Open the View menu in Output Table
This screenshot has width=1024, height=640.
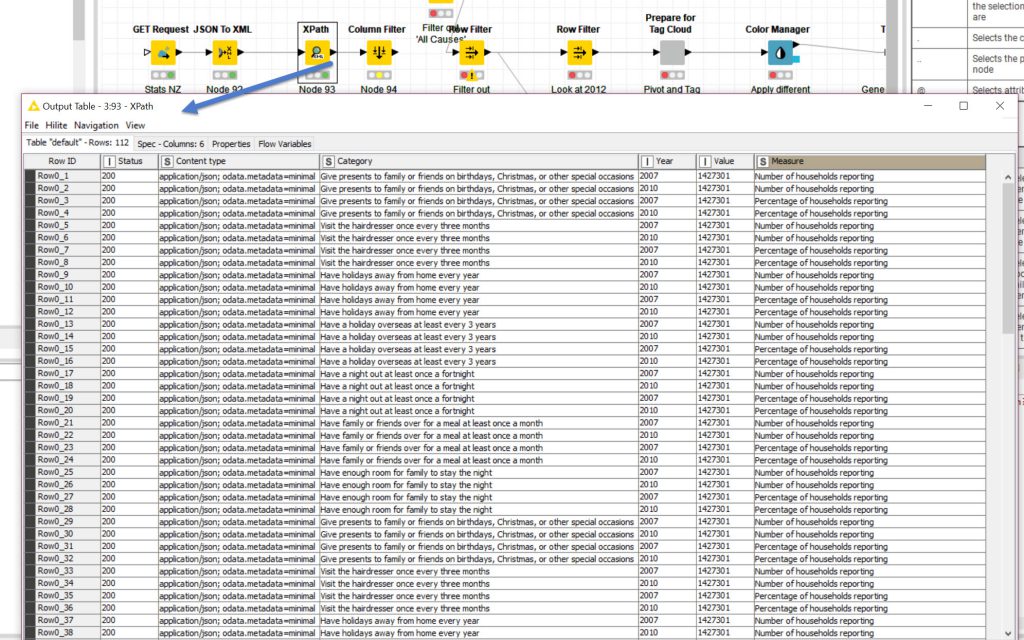pos(135,125)
